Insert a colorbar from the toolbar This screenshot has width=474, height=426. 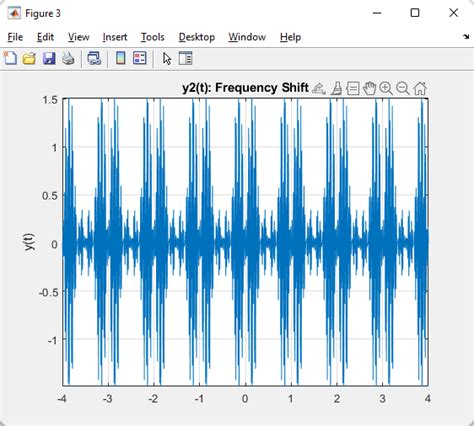[x=121, y=58]
